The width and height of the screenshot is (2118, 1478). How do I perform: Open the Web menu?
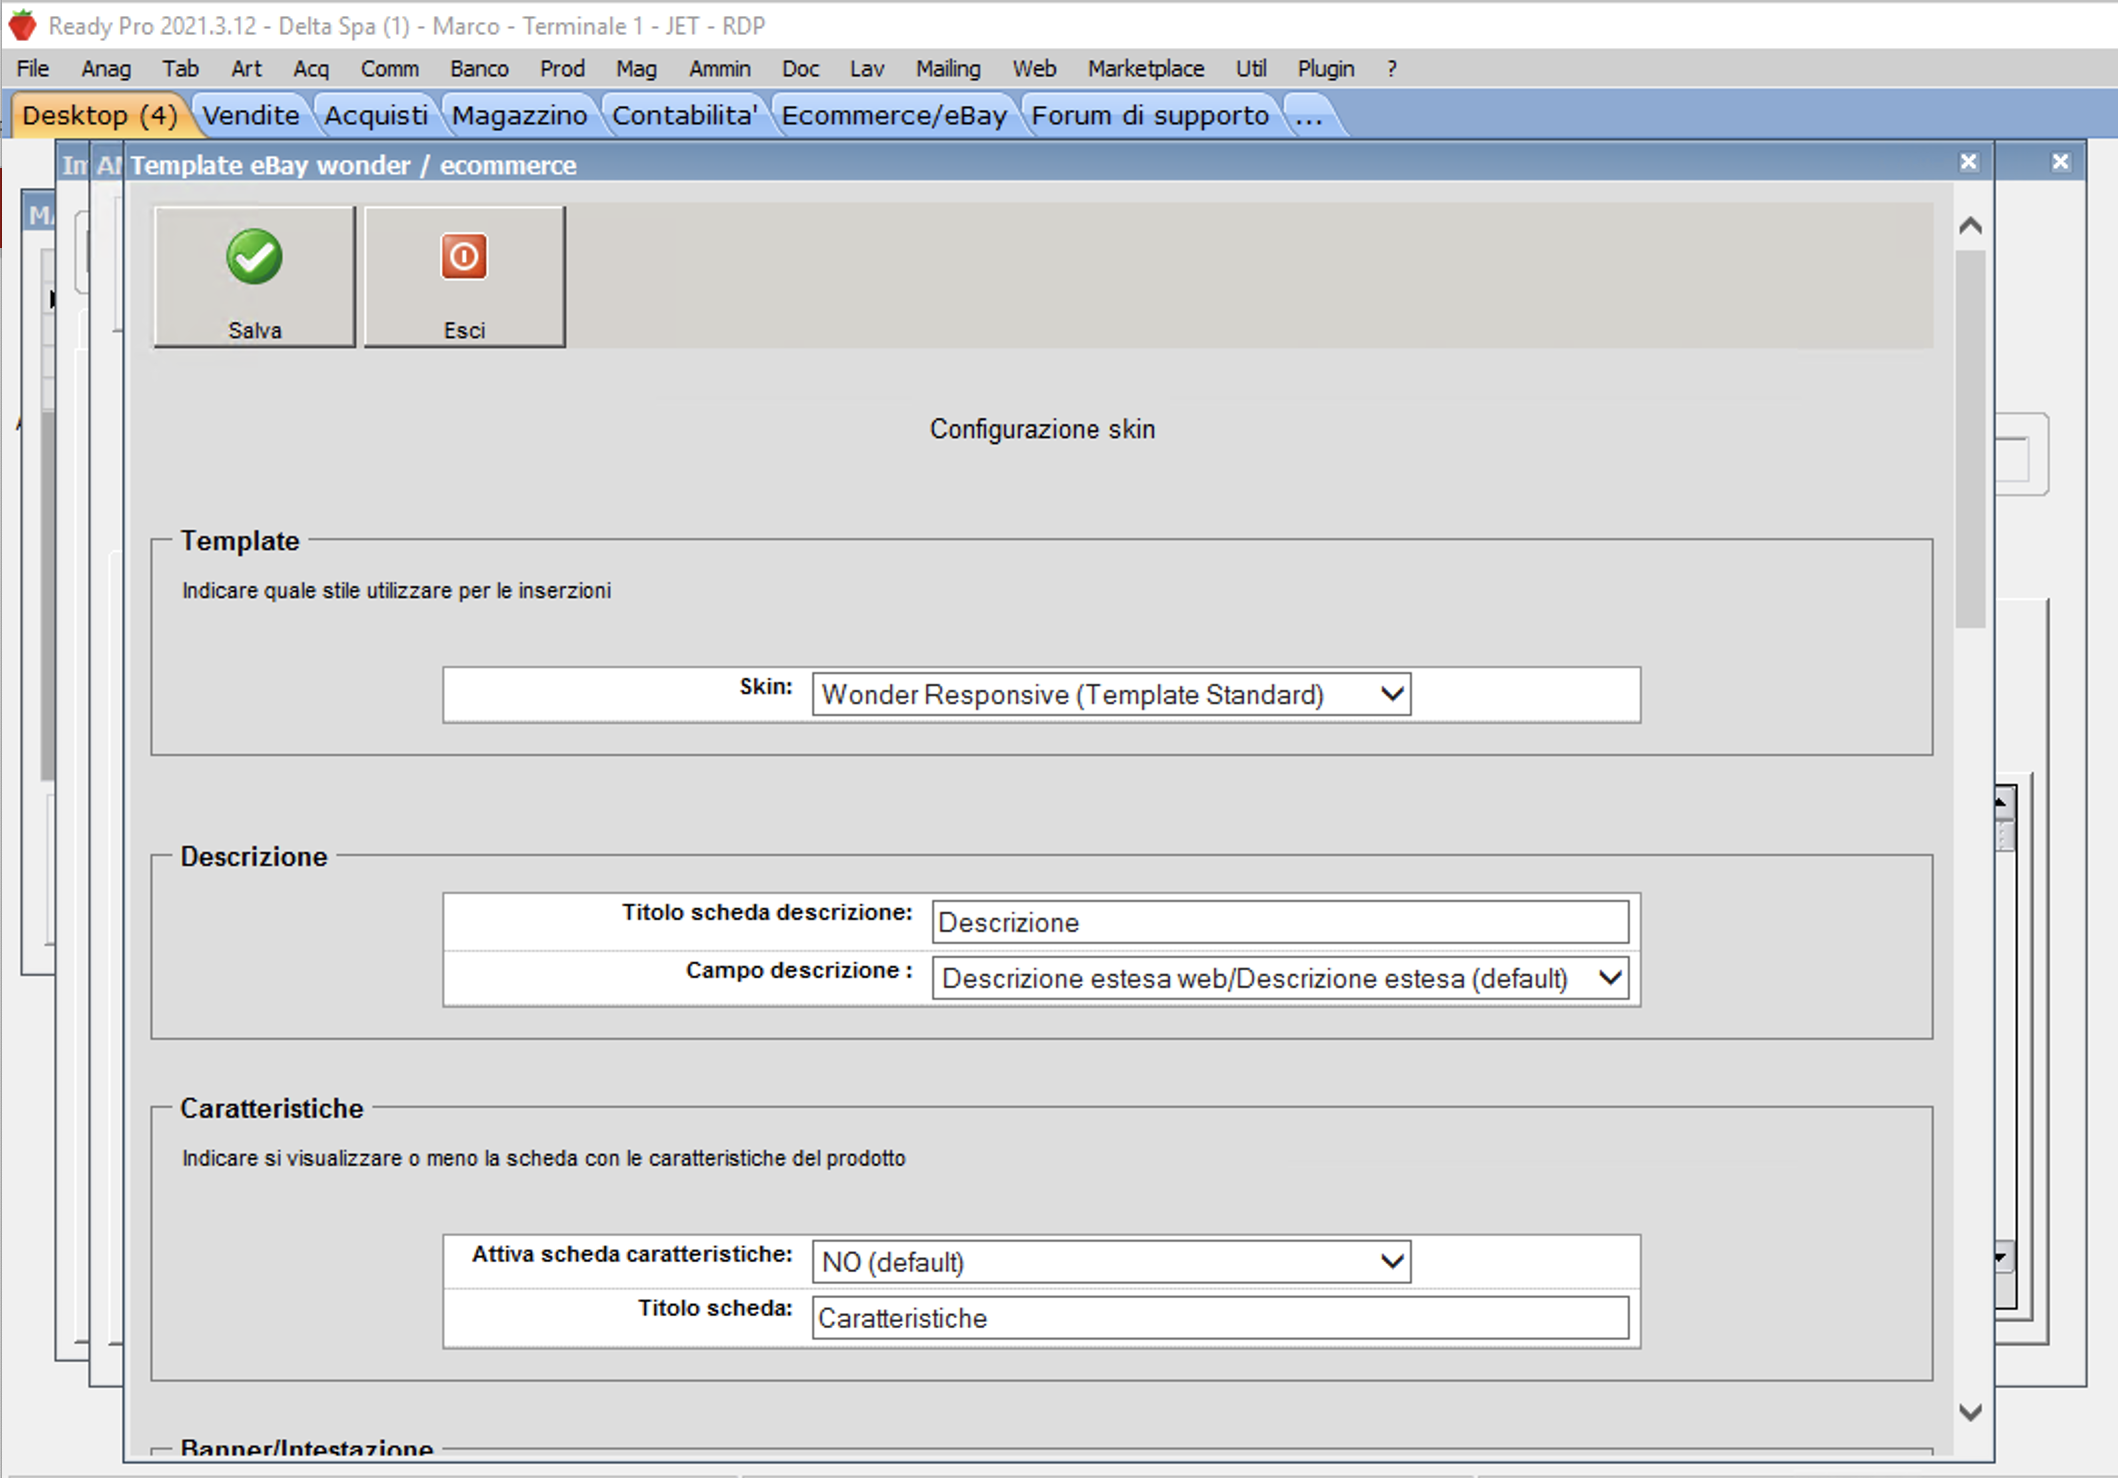[x=1034, y=69]
